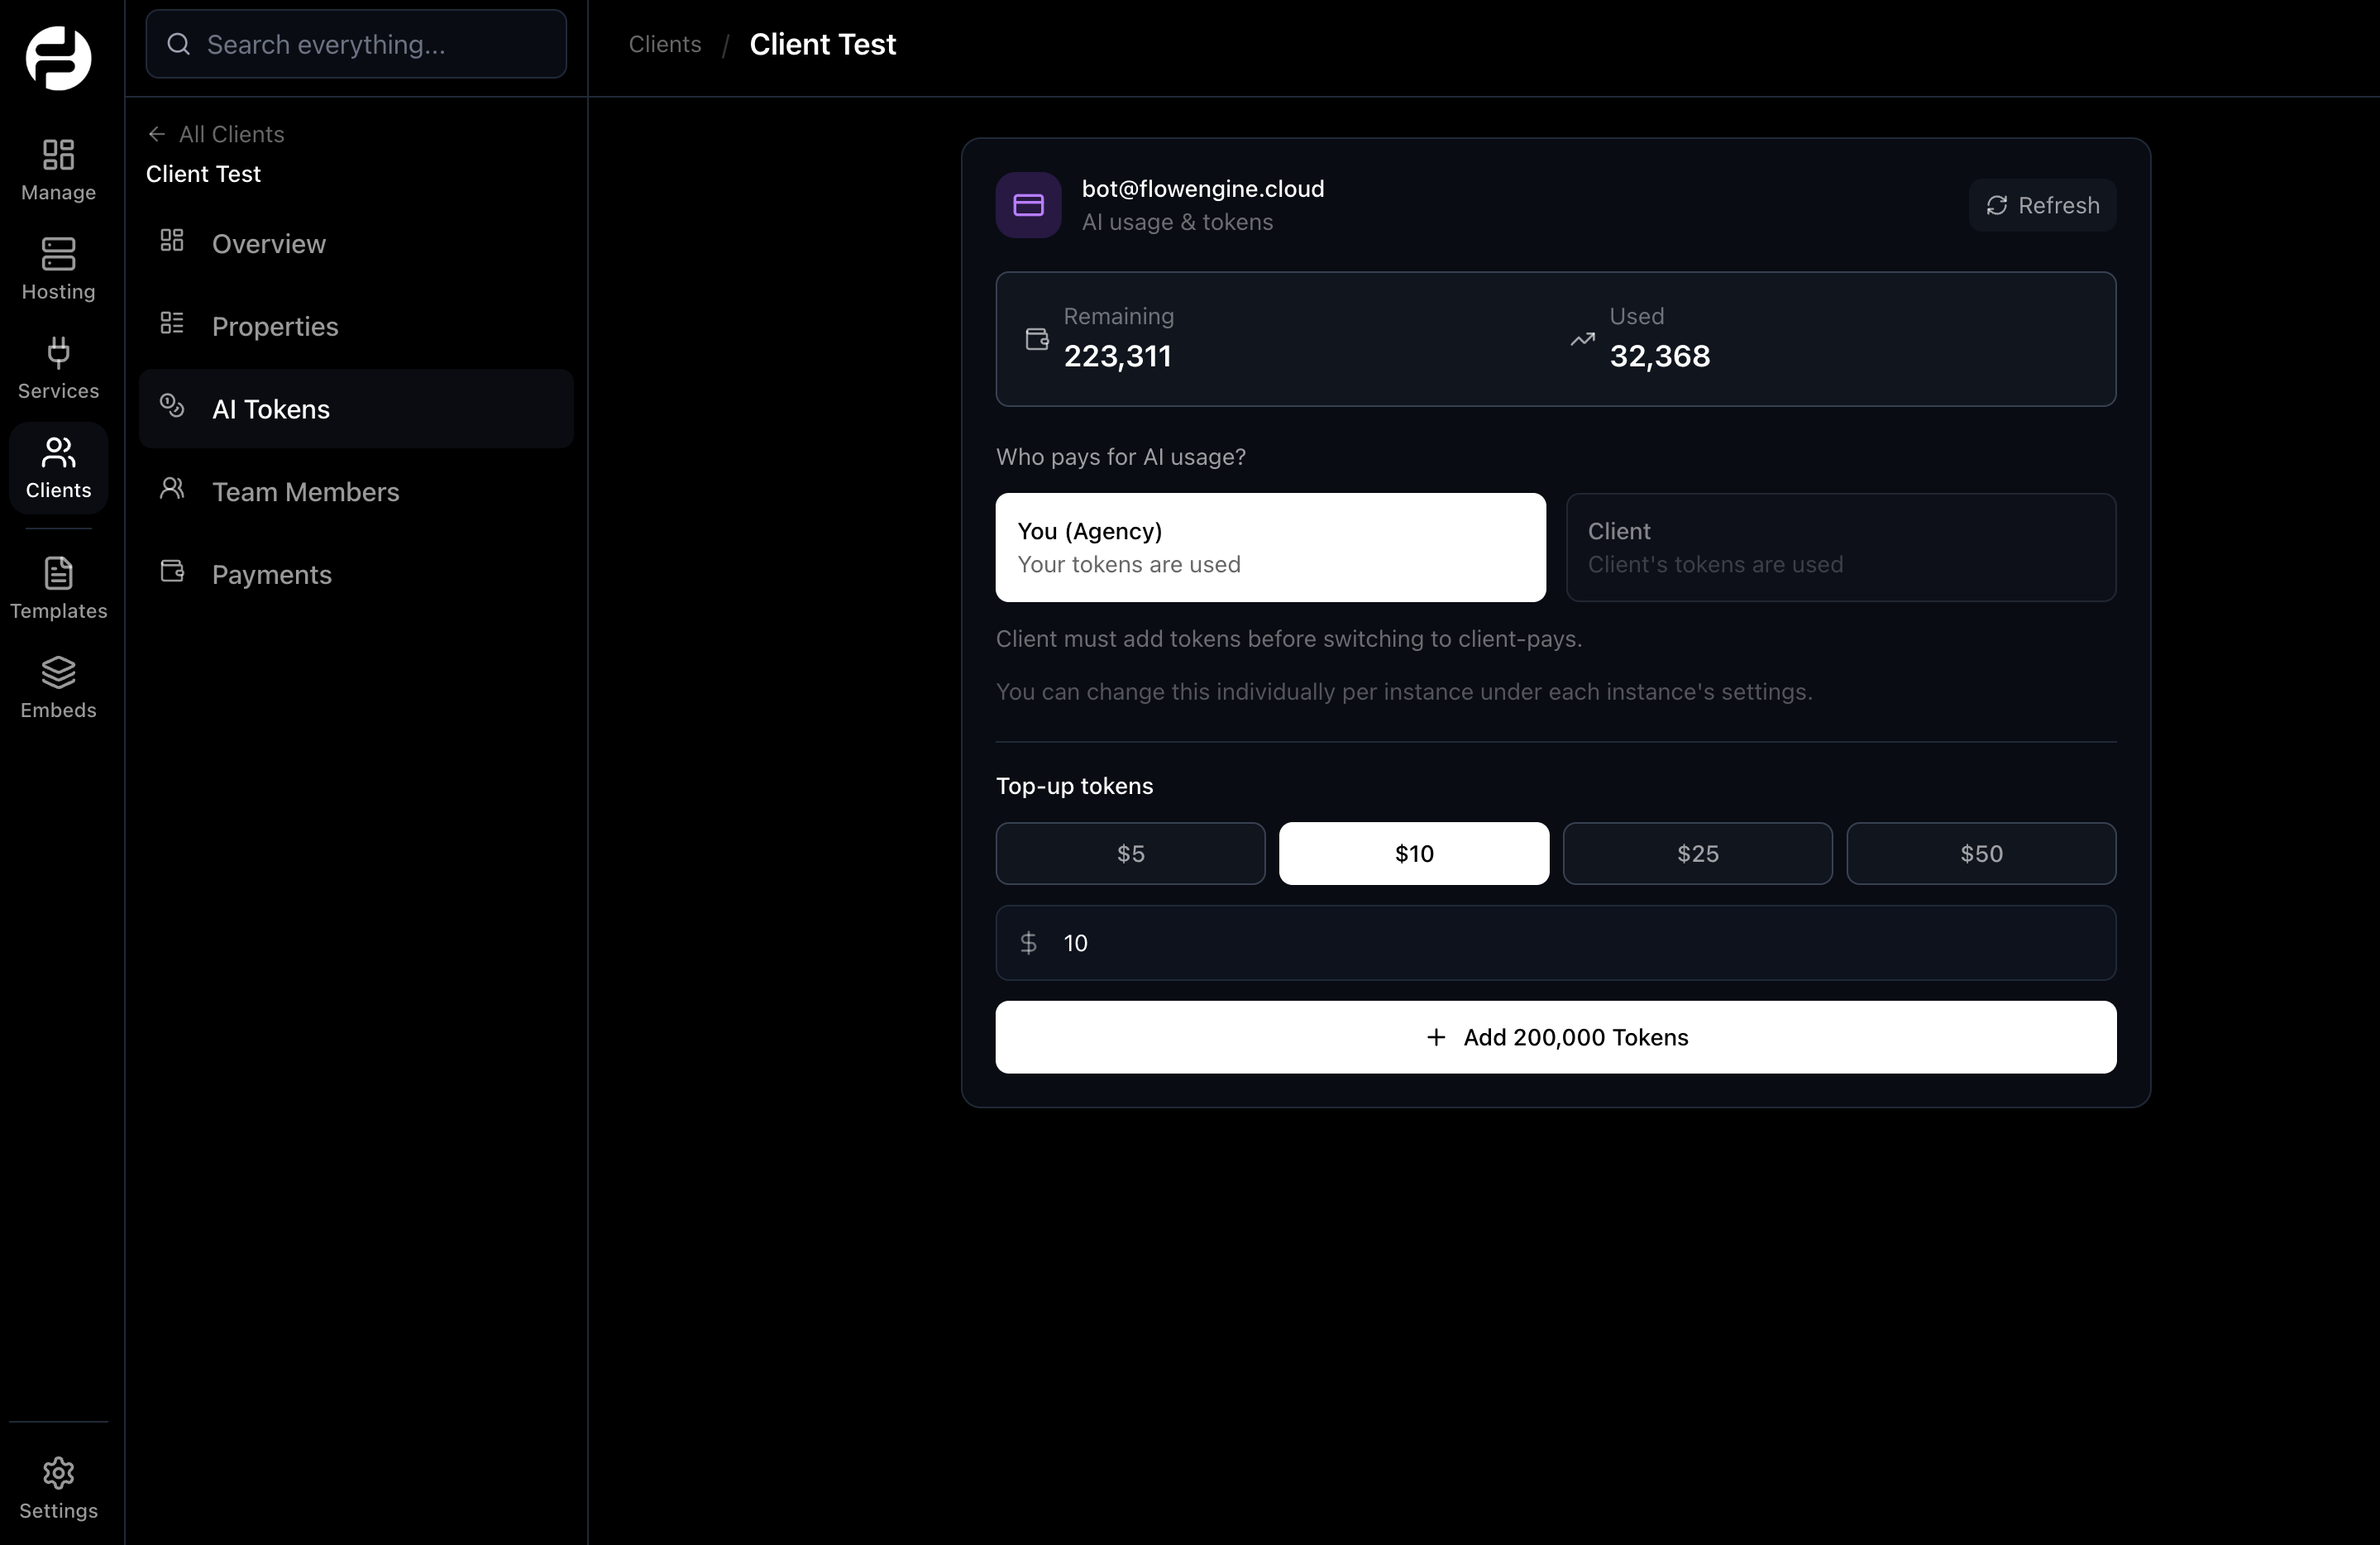The image size is (2380, 1545).
Task: Open the Manage section icon
Action: coord(58,155)
